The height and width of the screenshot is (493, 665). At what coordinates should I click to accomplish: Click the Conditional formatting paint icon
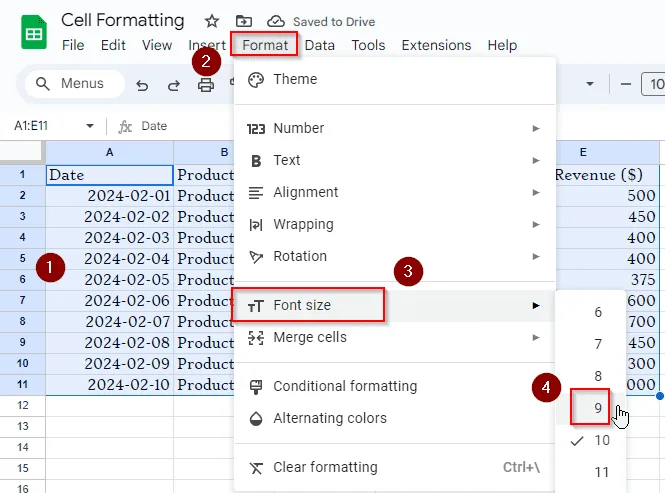(x=256, y=387)
